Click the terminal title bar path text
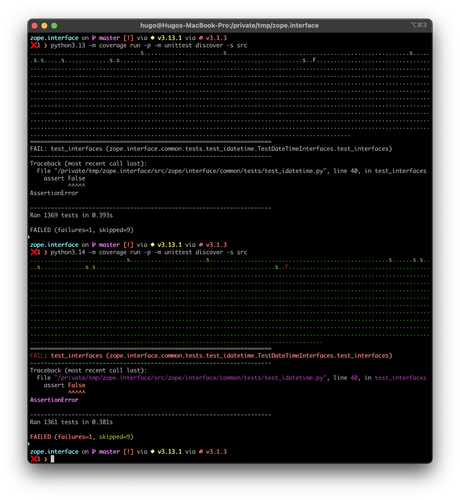Screen dimensions: 460x500 (x=229, y=26)
